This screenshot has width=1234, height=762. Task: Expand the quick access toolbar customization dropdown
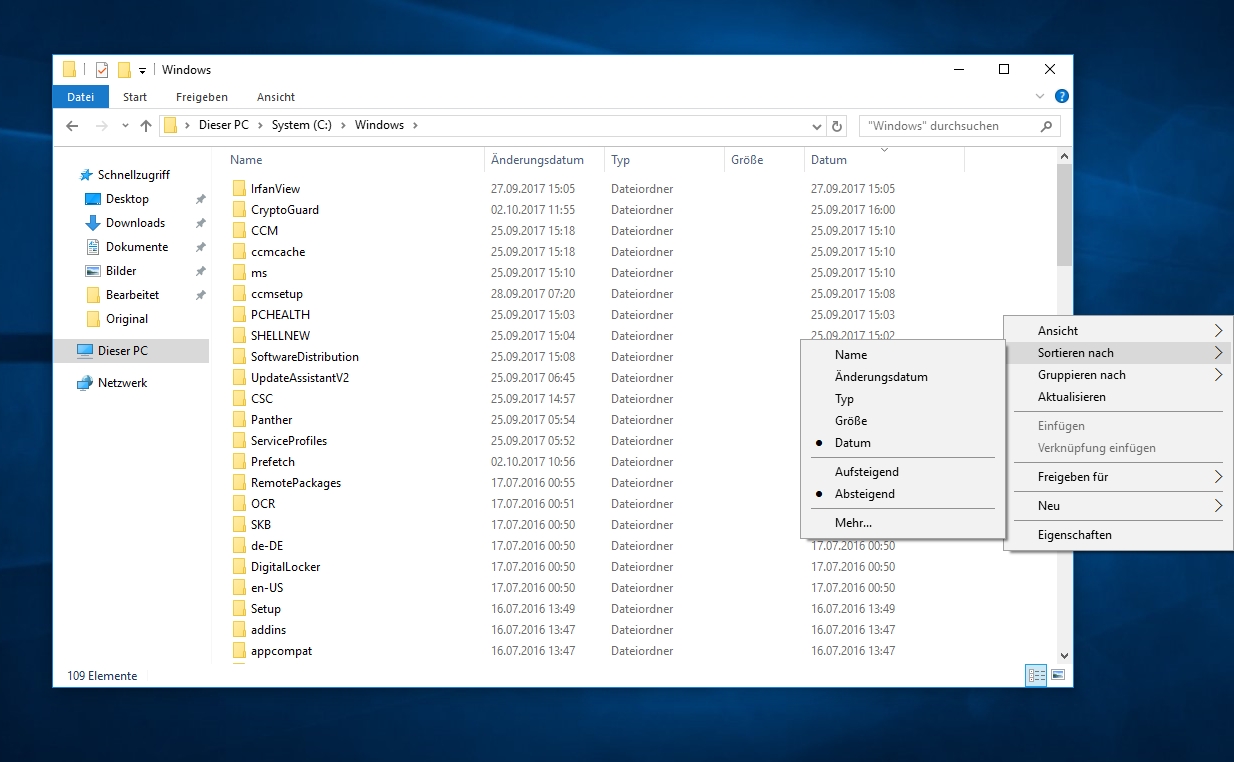[x=143, y=69]
